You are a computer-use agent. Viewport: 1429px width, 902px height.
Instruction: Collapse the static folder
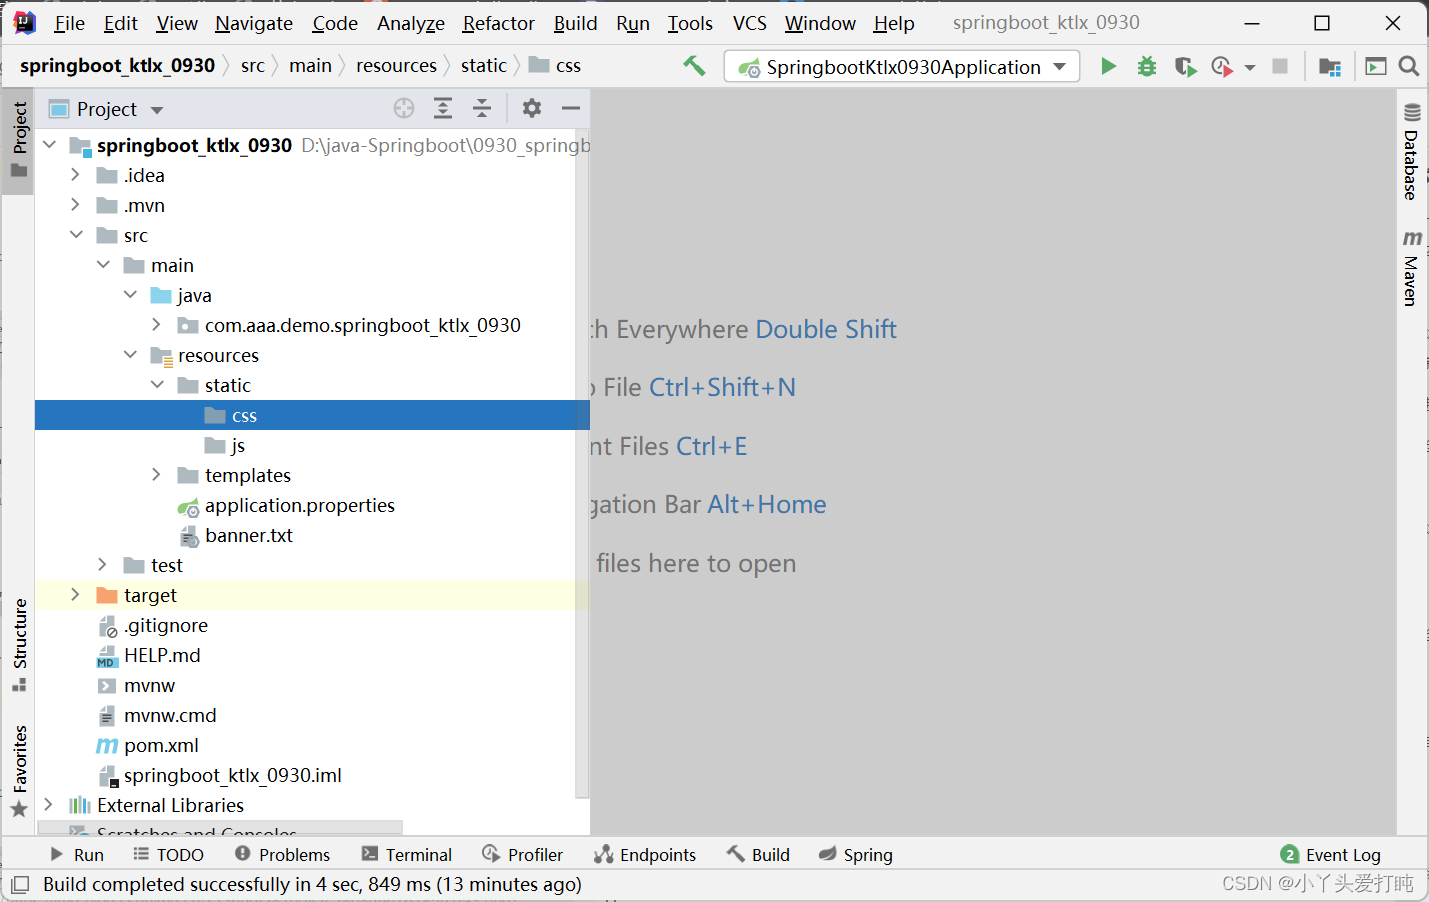157,385
